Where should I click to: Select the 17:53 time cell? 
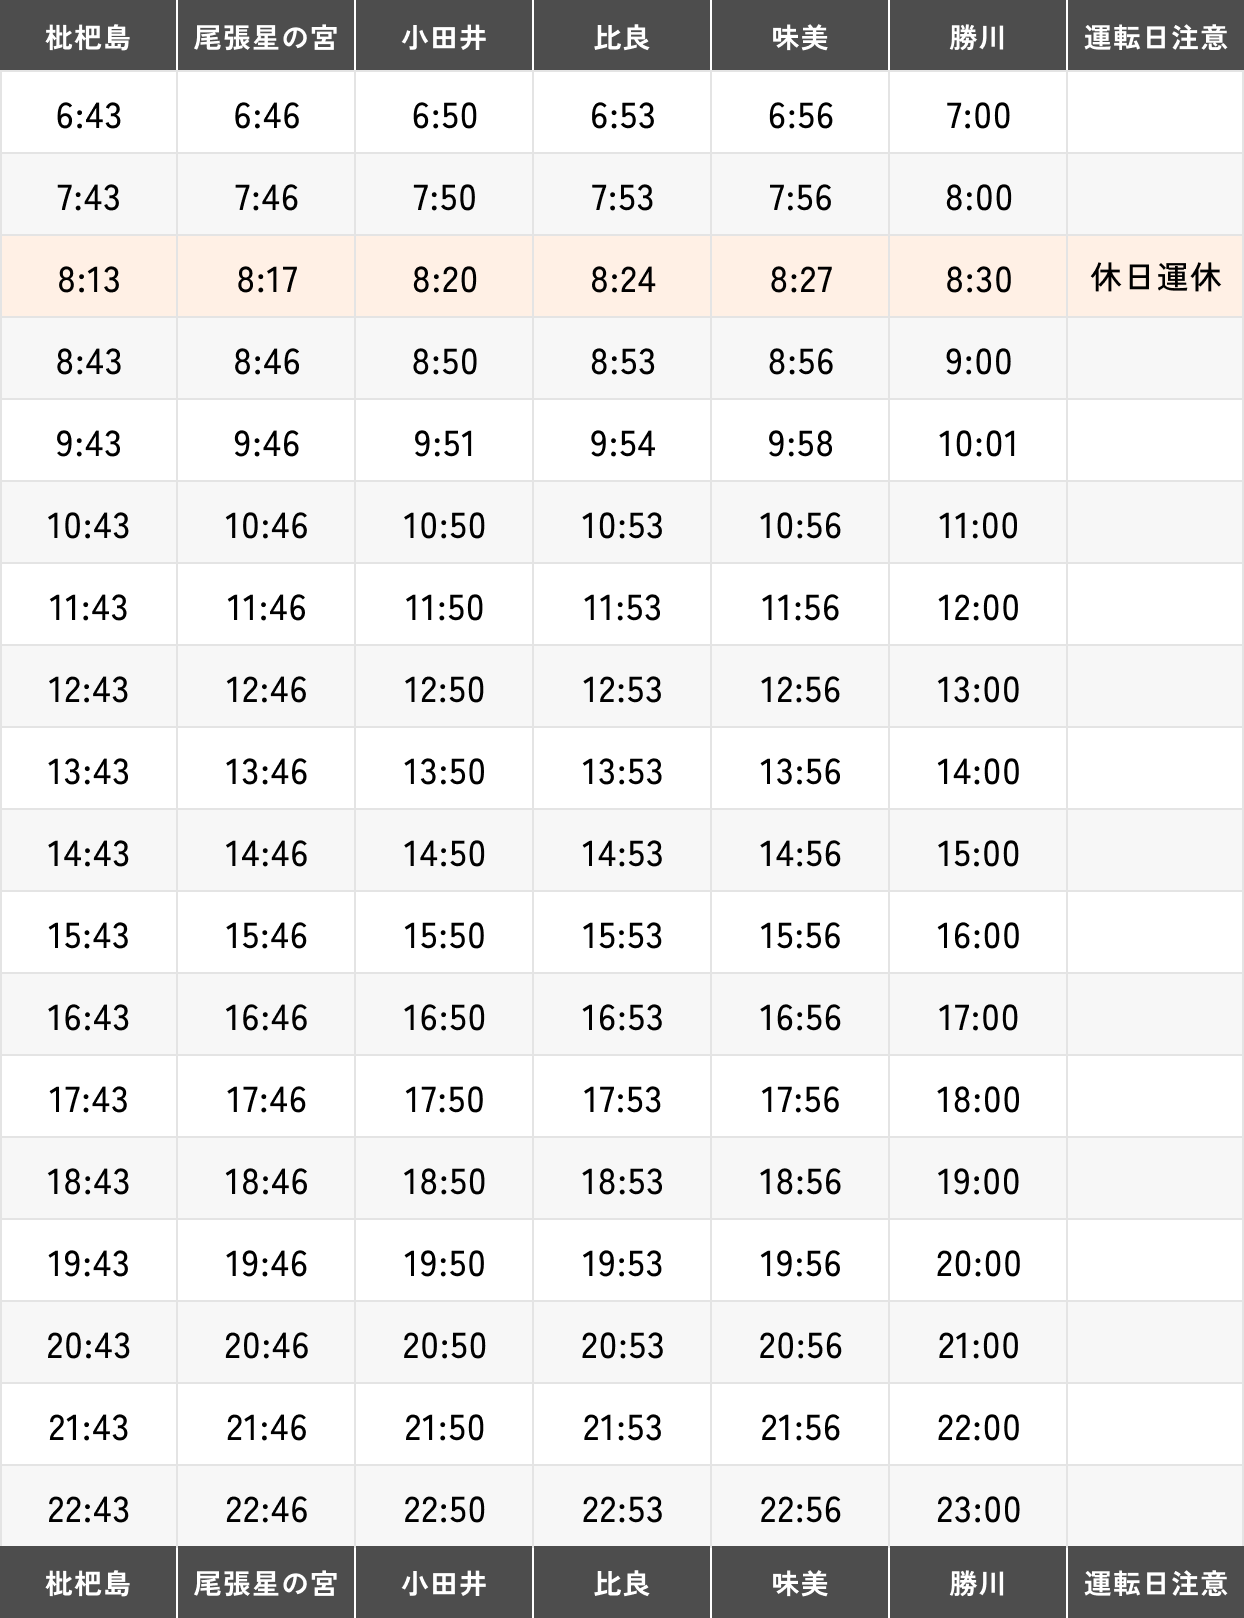(x=622, y=1100)
